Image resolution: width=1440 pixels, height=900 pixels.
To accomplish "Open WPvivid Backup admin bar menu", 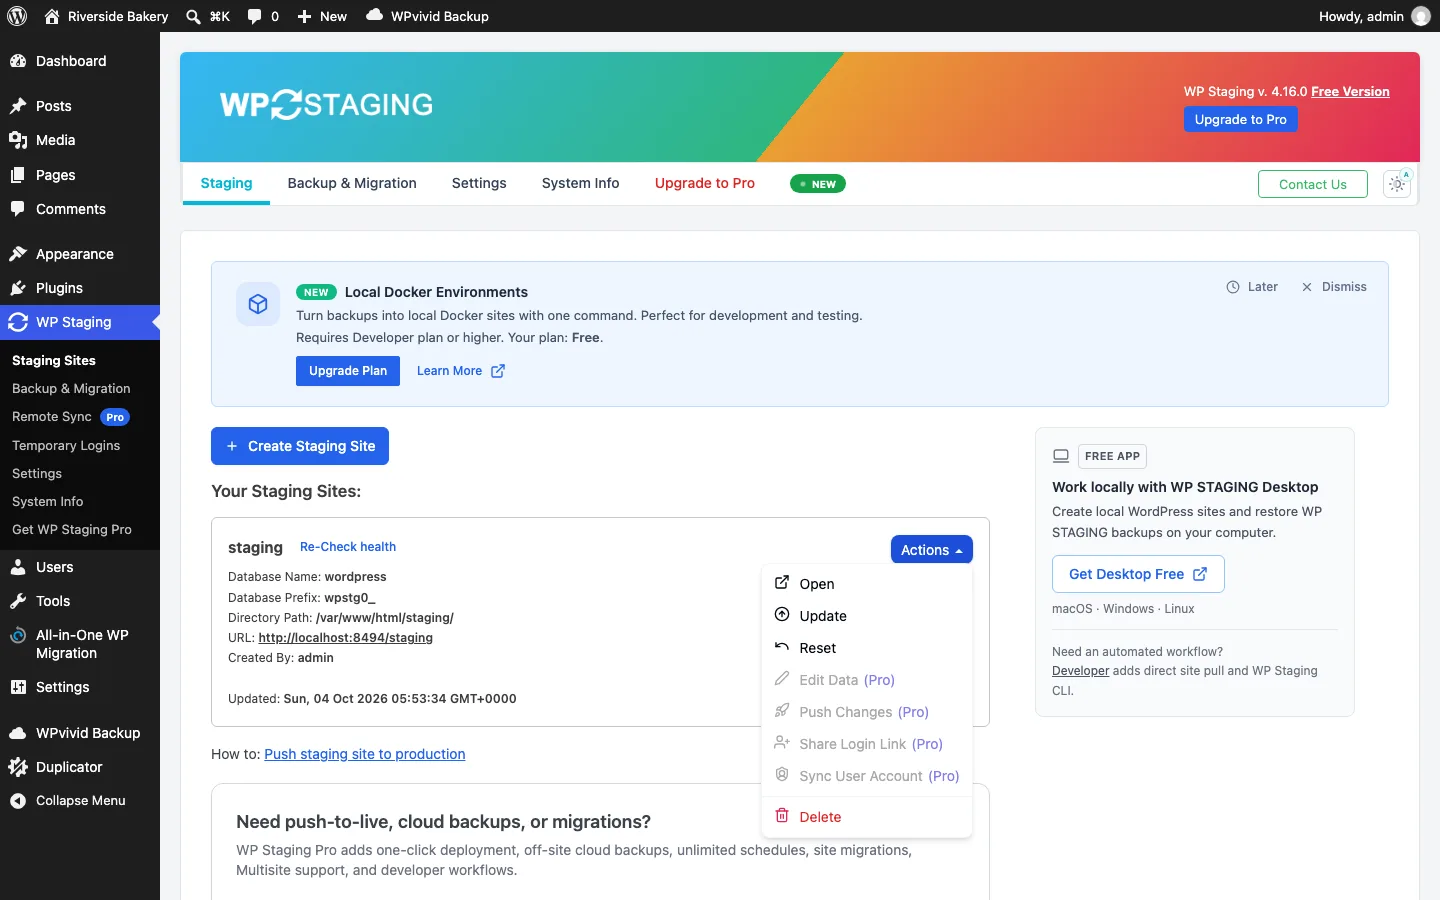I will tap(427, 16).
